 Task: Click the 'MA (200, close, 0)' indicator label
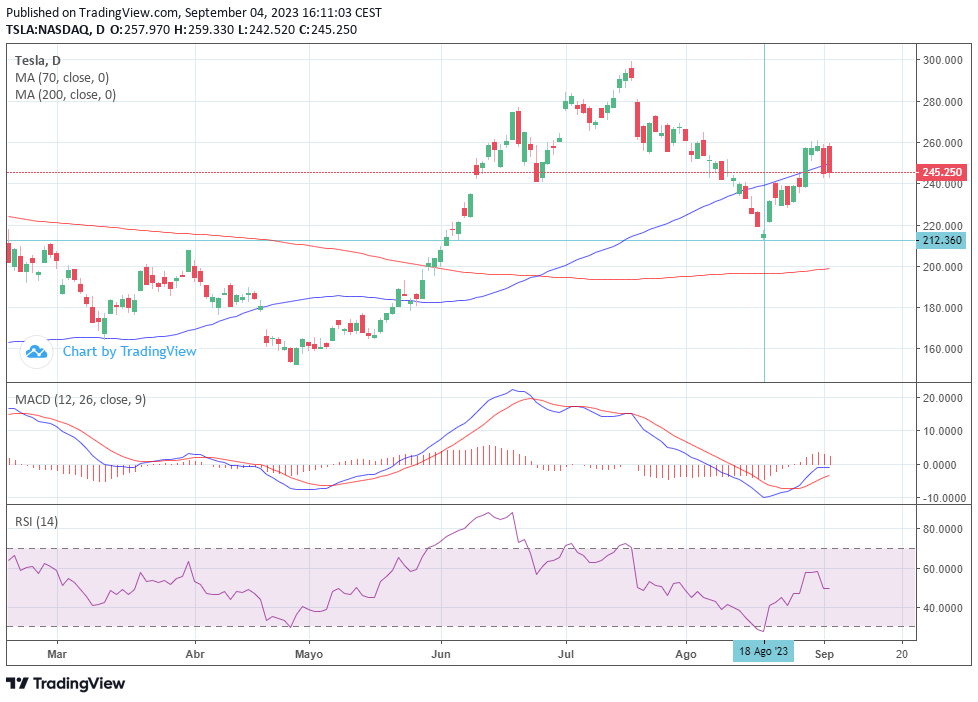tap(65, 95)
